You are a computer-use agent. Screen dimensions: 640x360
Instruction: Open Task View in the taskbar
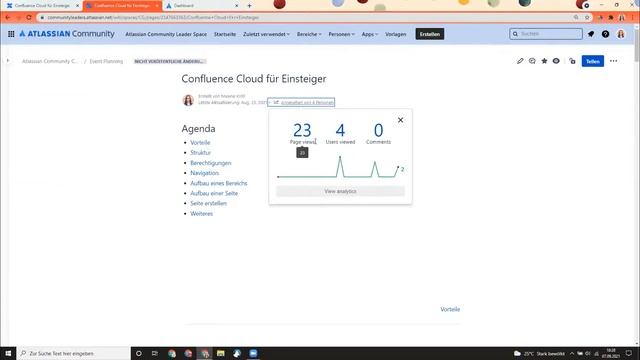[155, 353]
